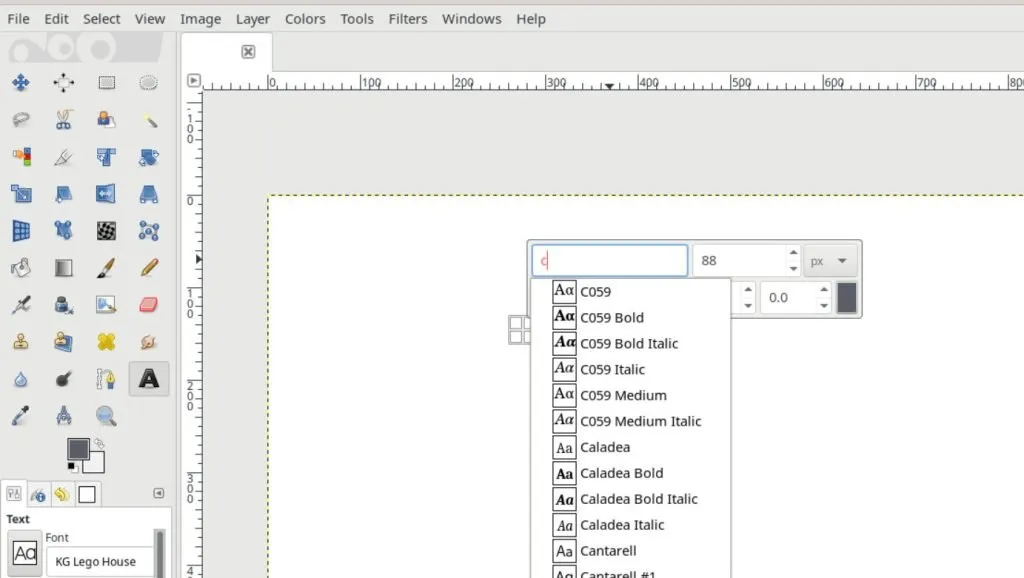Open the Tools menu

[x=357, y=19]
